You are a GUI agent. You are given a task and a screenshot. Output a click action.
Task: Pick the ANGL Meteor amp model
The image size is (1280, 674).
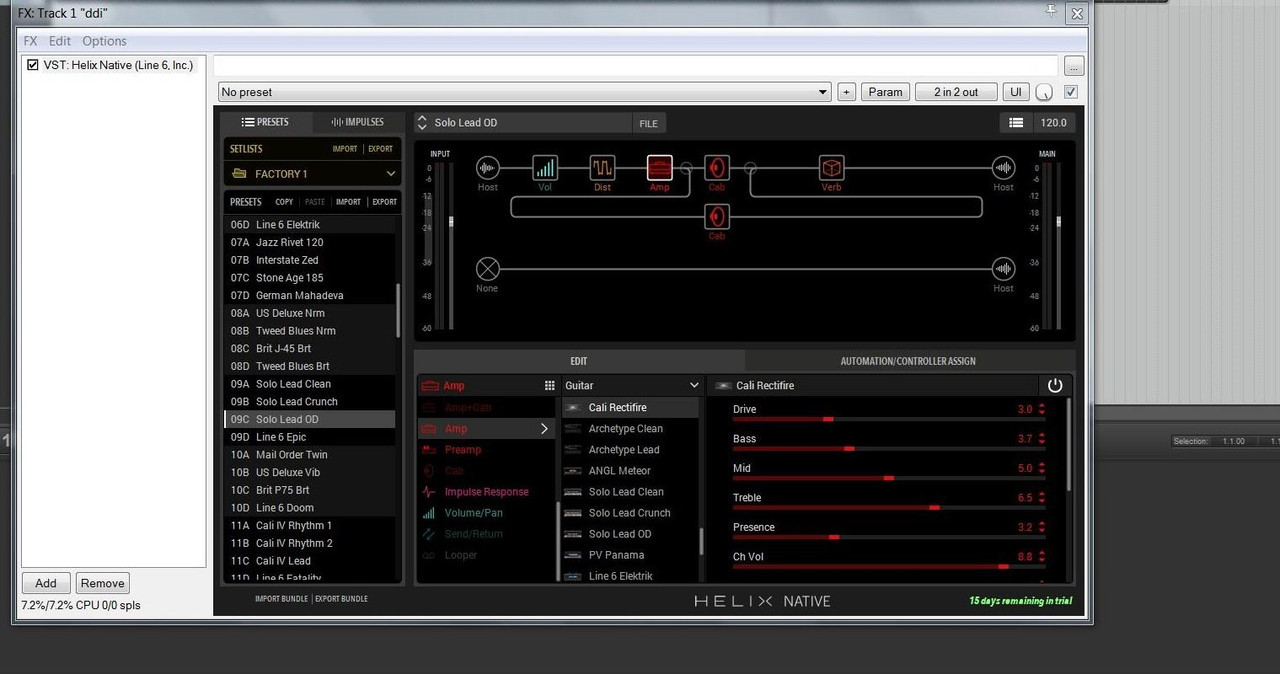619,471
